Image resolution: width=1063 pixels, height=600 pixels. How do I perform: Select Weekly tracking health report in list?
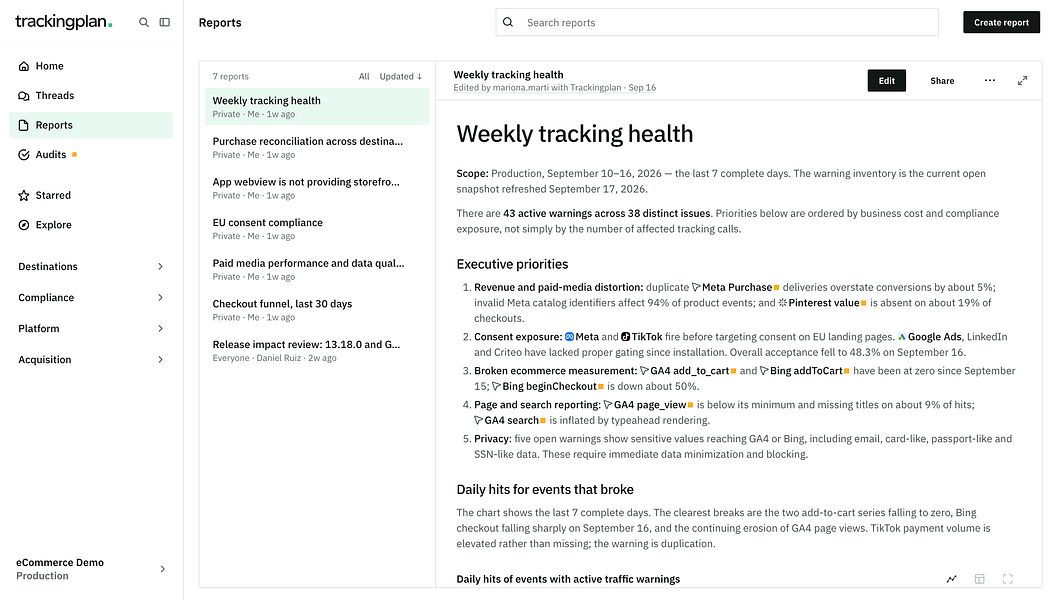tap(317, 106)
